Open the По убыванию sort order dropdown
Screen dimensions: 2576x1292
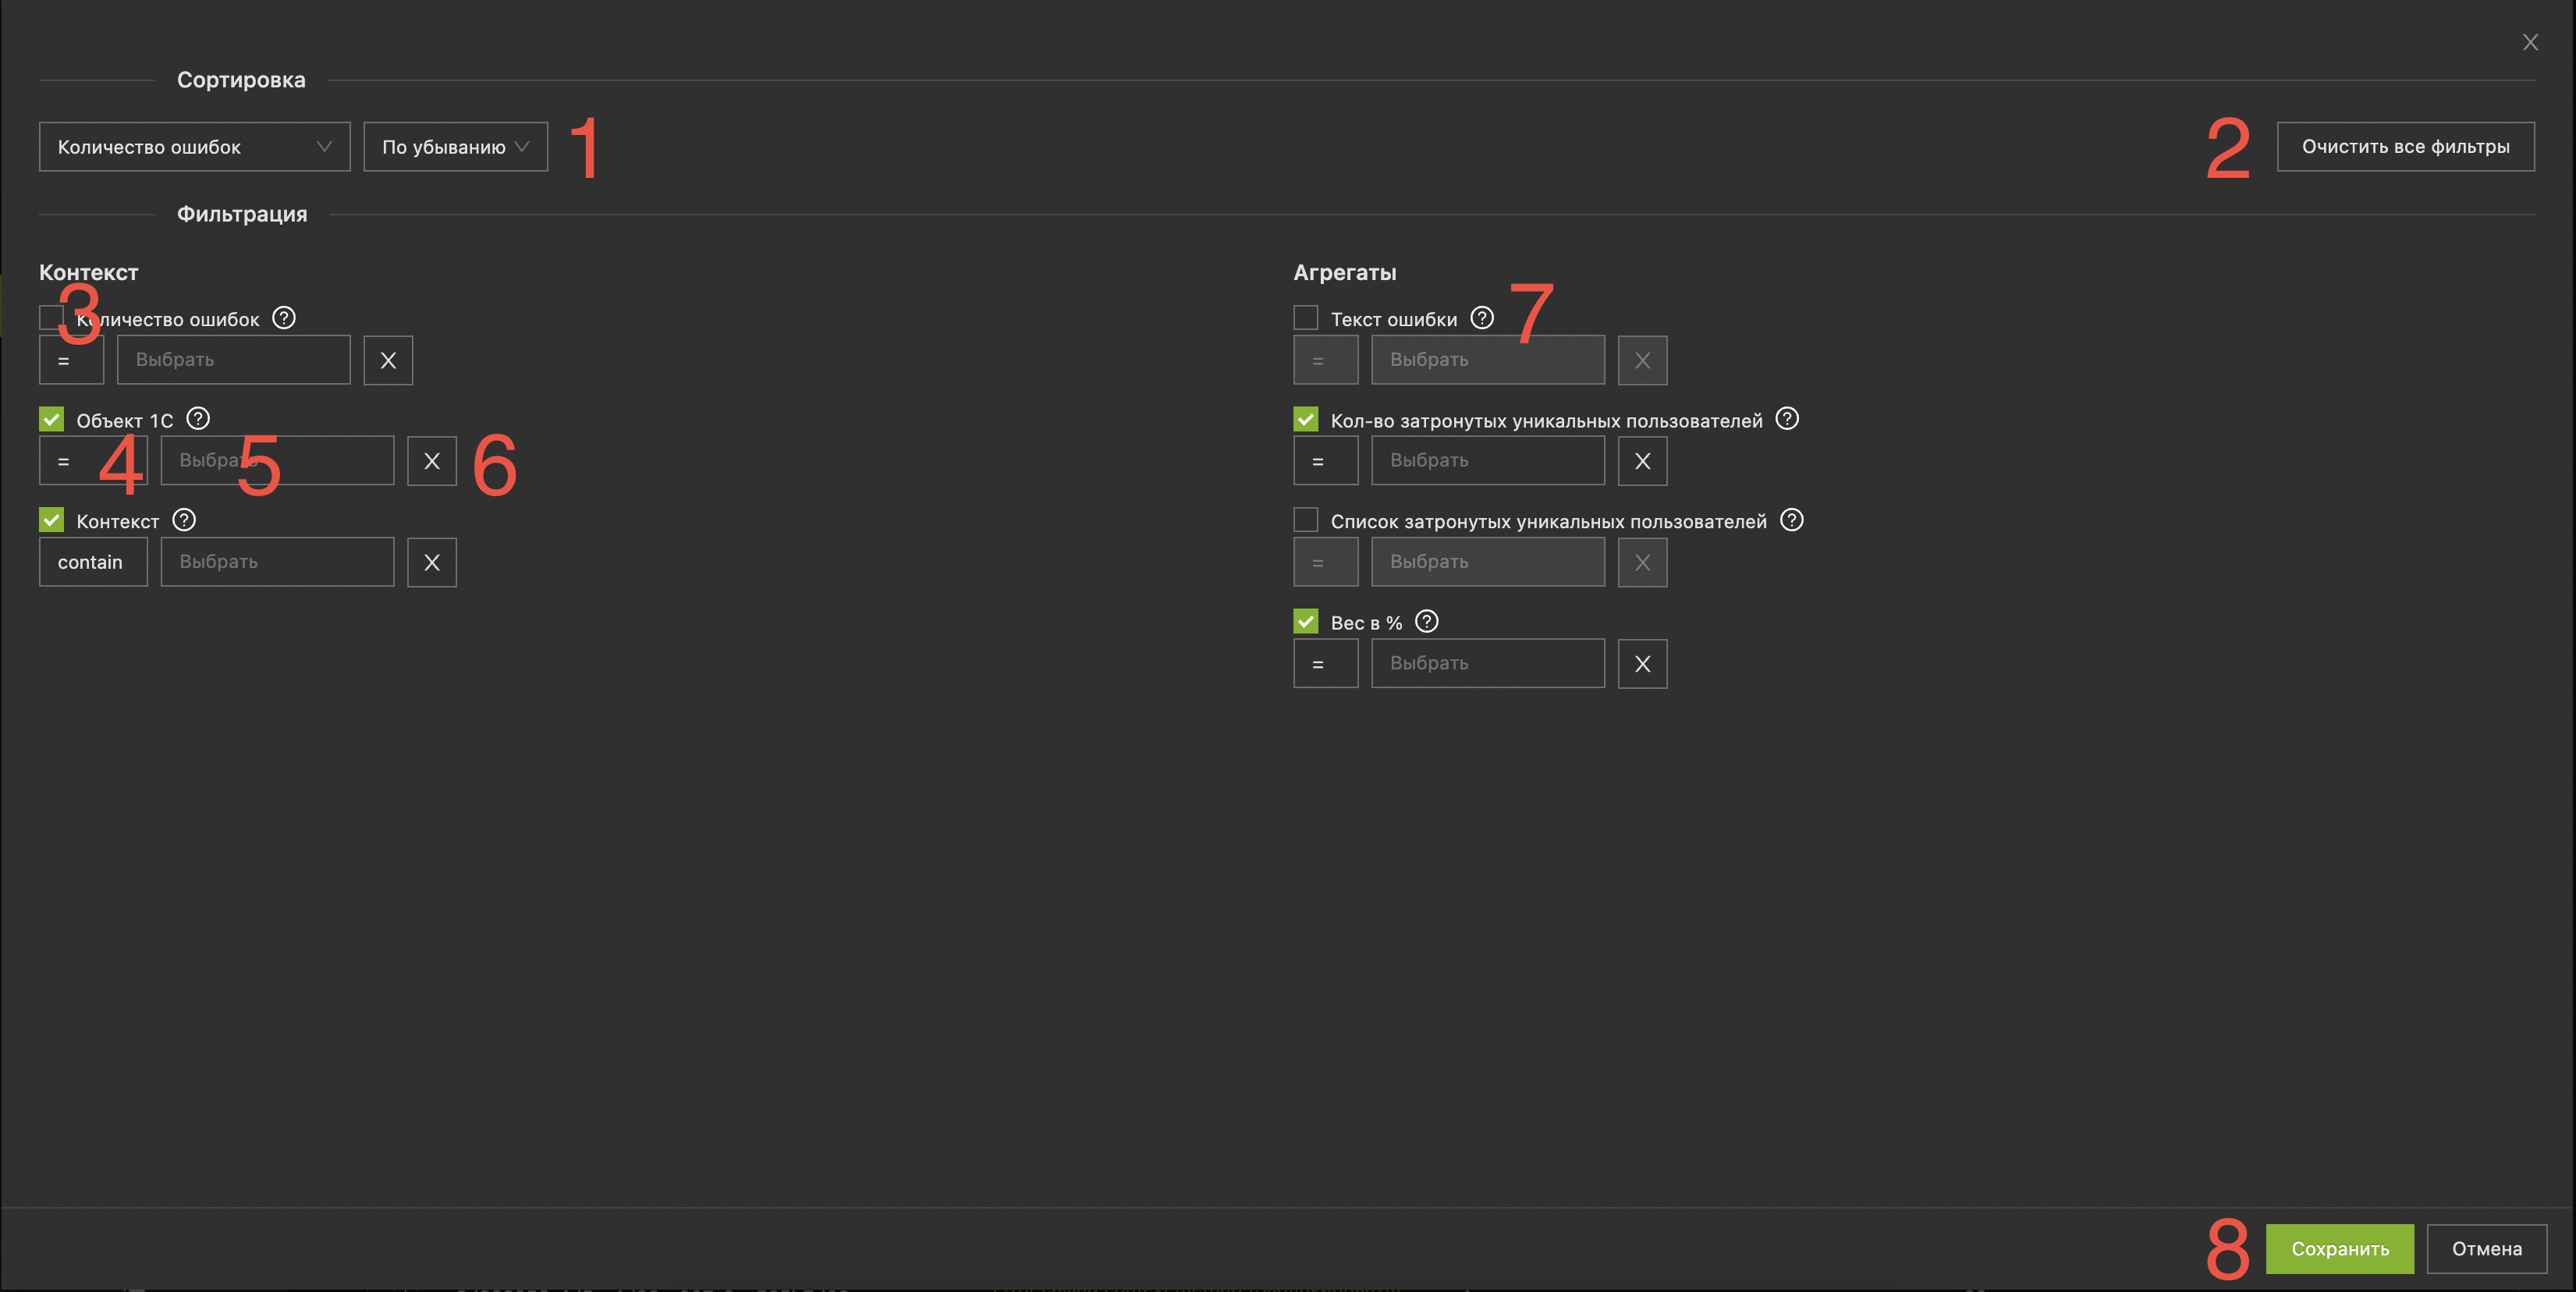click(456, 147)
